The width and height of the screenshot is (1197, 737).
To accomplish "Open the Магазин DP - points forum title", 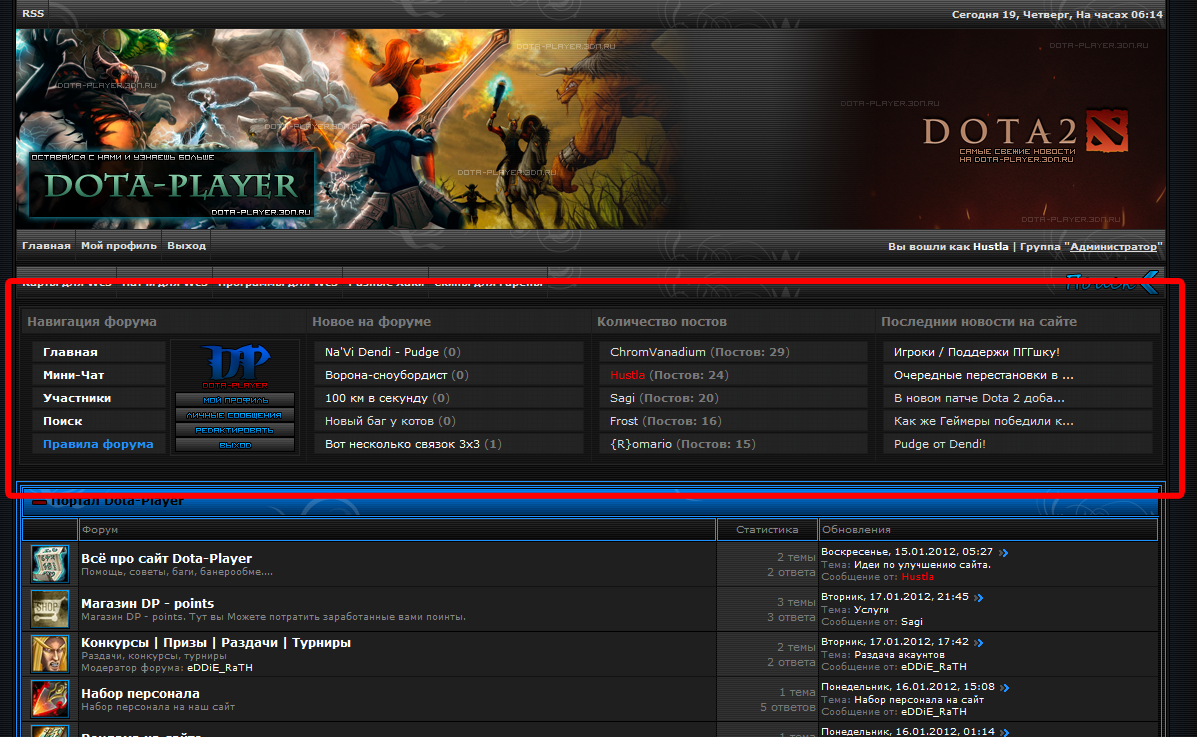I will tap(147, 603).
